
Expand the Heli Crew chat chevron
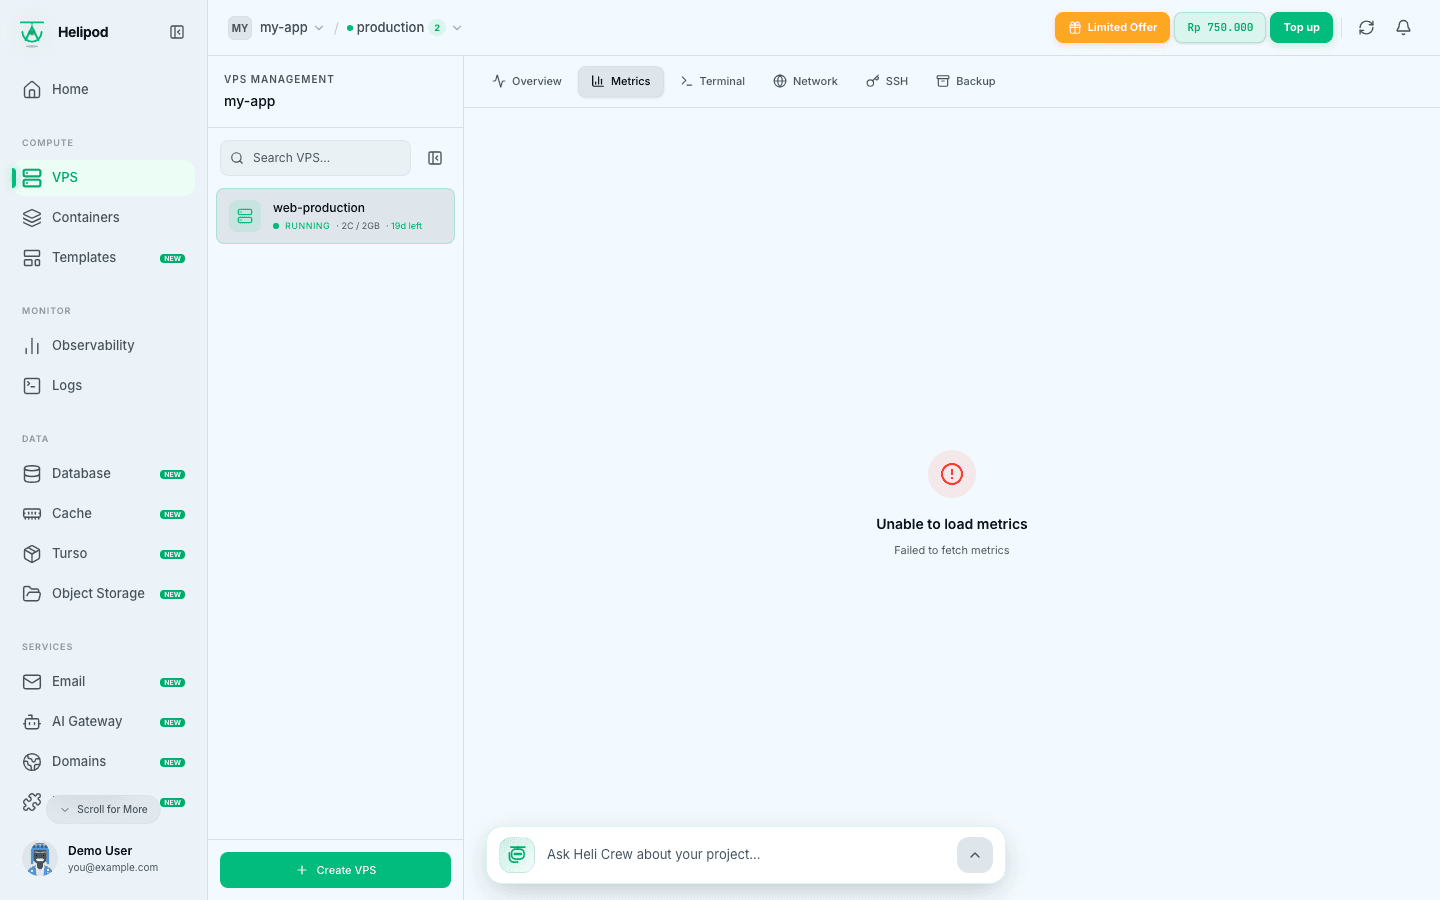(x=975, y=855)
